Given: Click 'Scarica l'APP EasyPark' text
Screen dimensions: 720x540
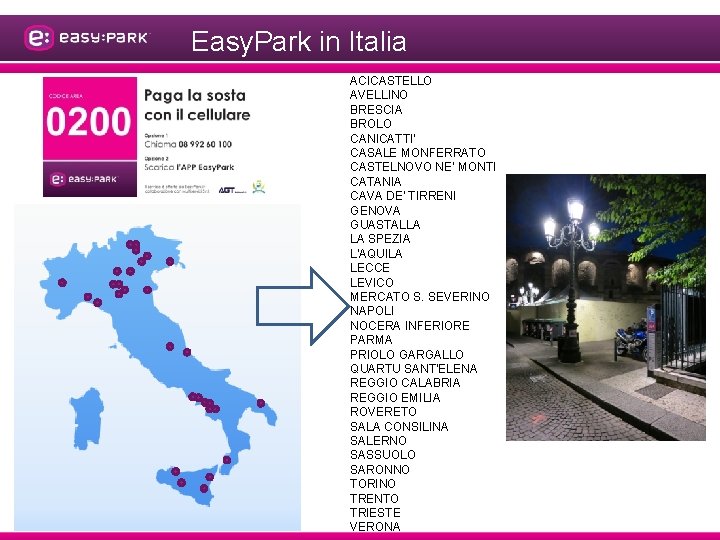Looking at the screenshot, I should pyautogui.click(x=189, y=167).
